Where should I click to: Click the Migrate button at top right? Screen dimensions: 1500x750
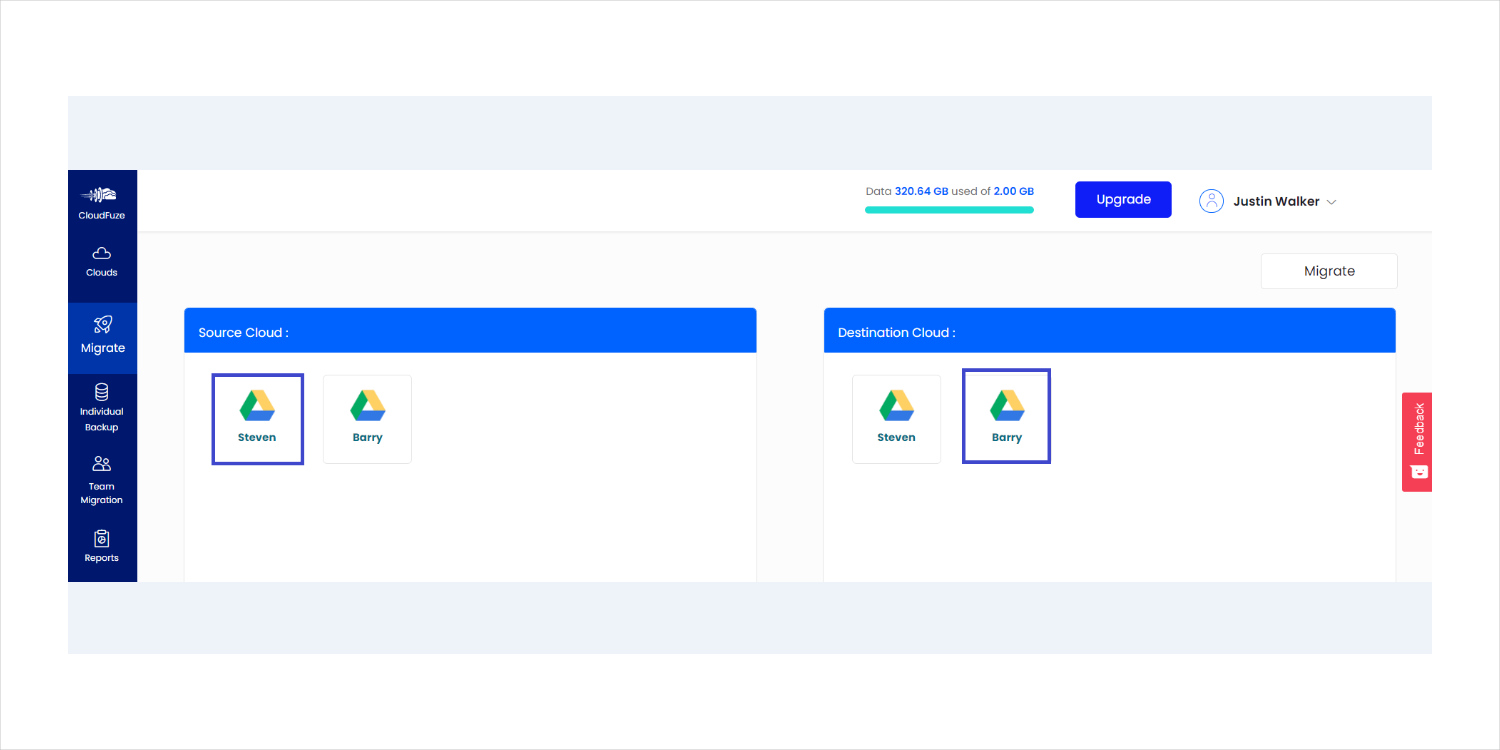pos(1329,271)
